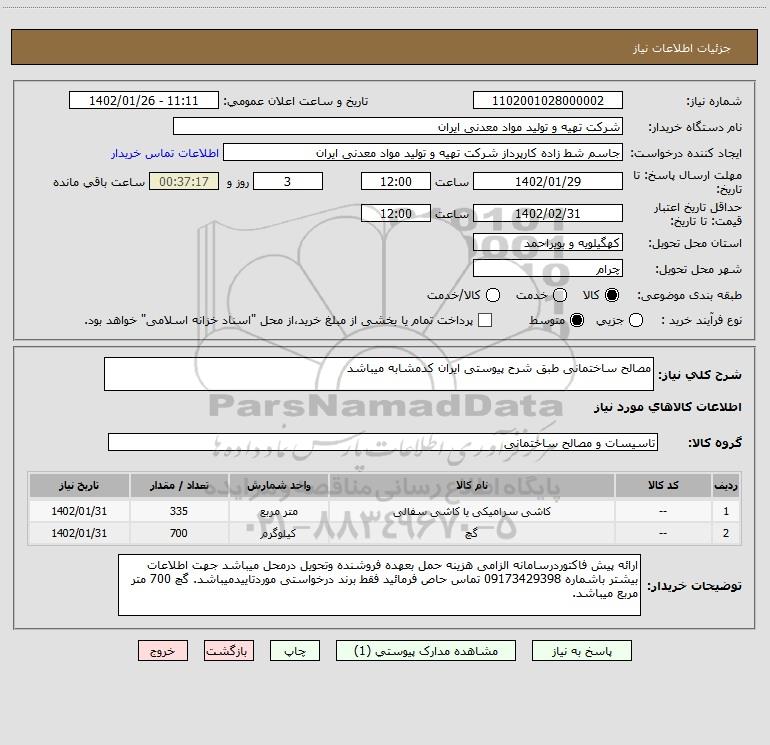The image size is (770, 745).
Task: Click the date 1402/01/31 in کاشی row
Action: [79, 511]
